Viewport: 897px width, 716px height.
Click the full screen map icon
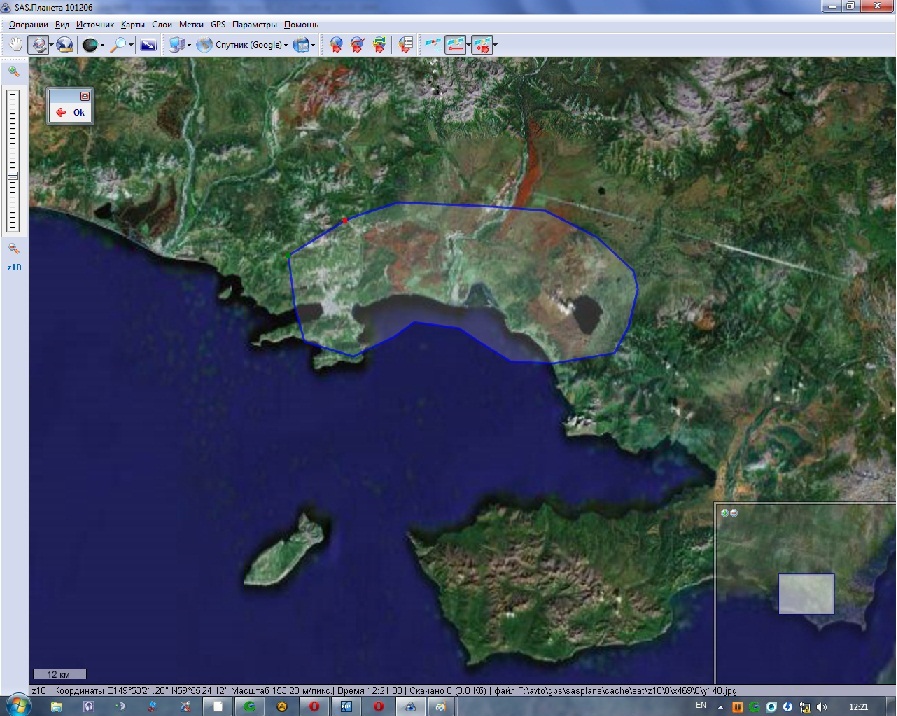point(148,45)
